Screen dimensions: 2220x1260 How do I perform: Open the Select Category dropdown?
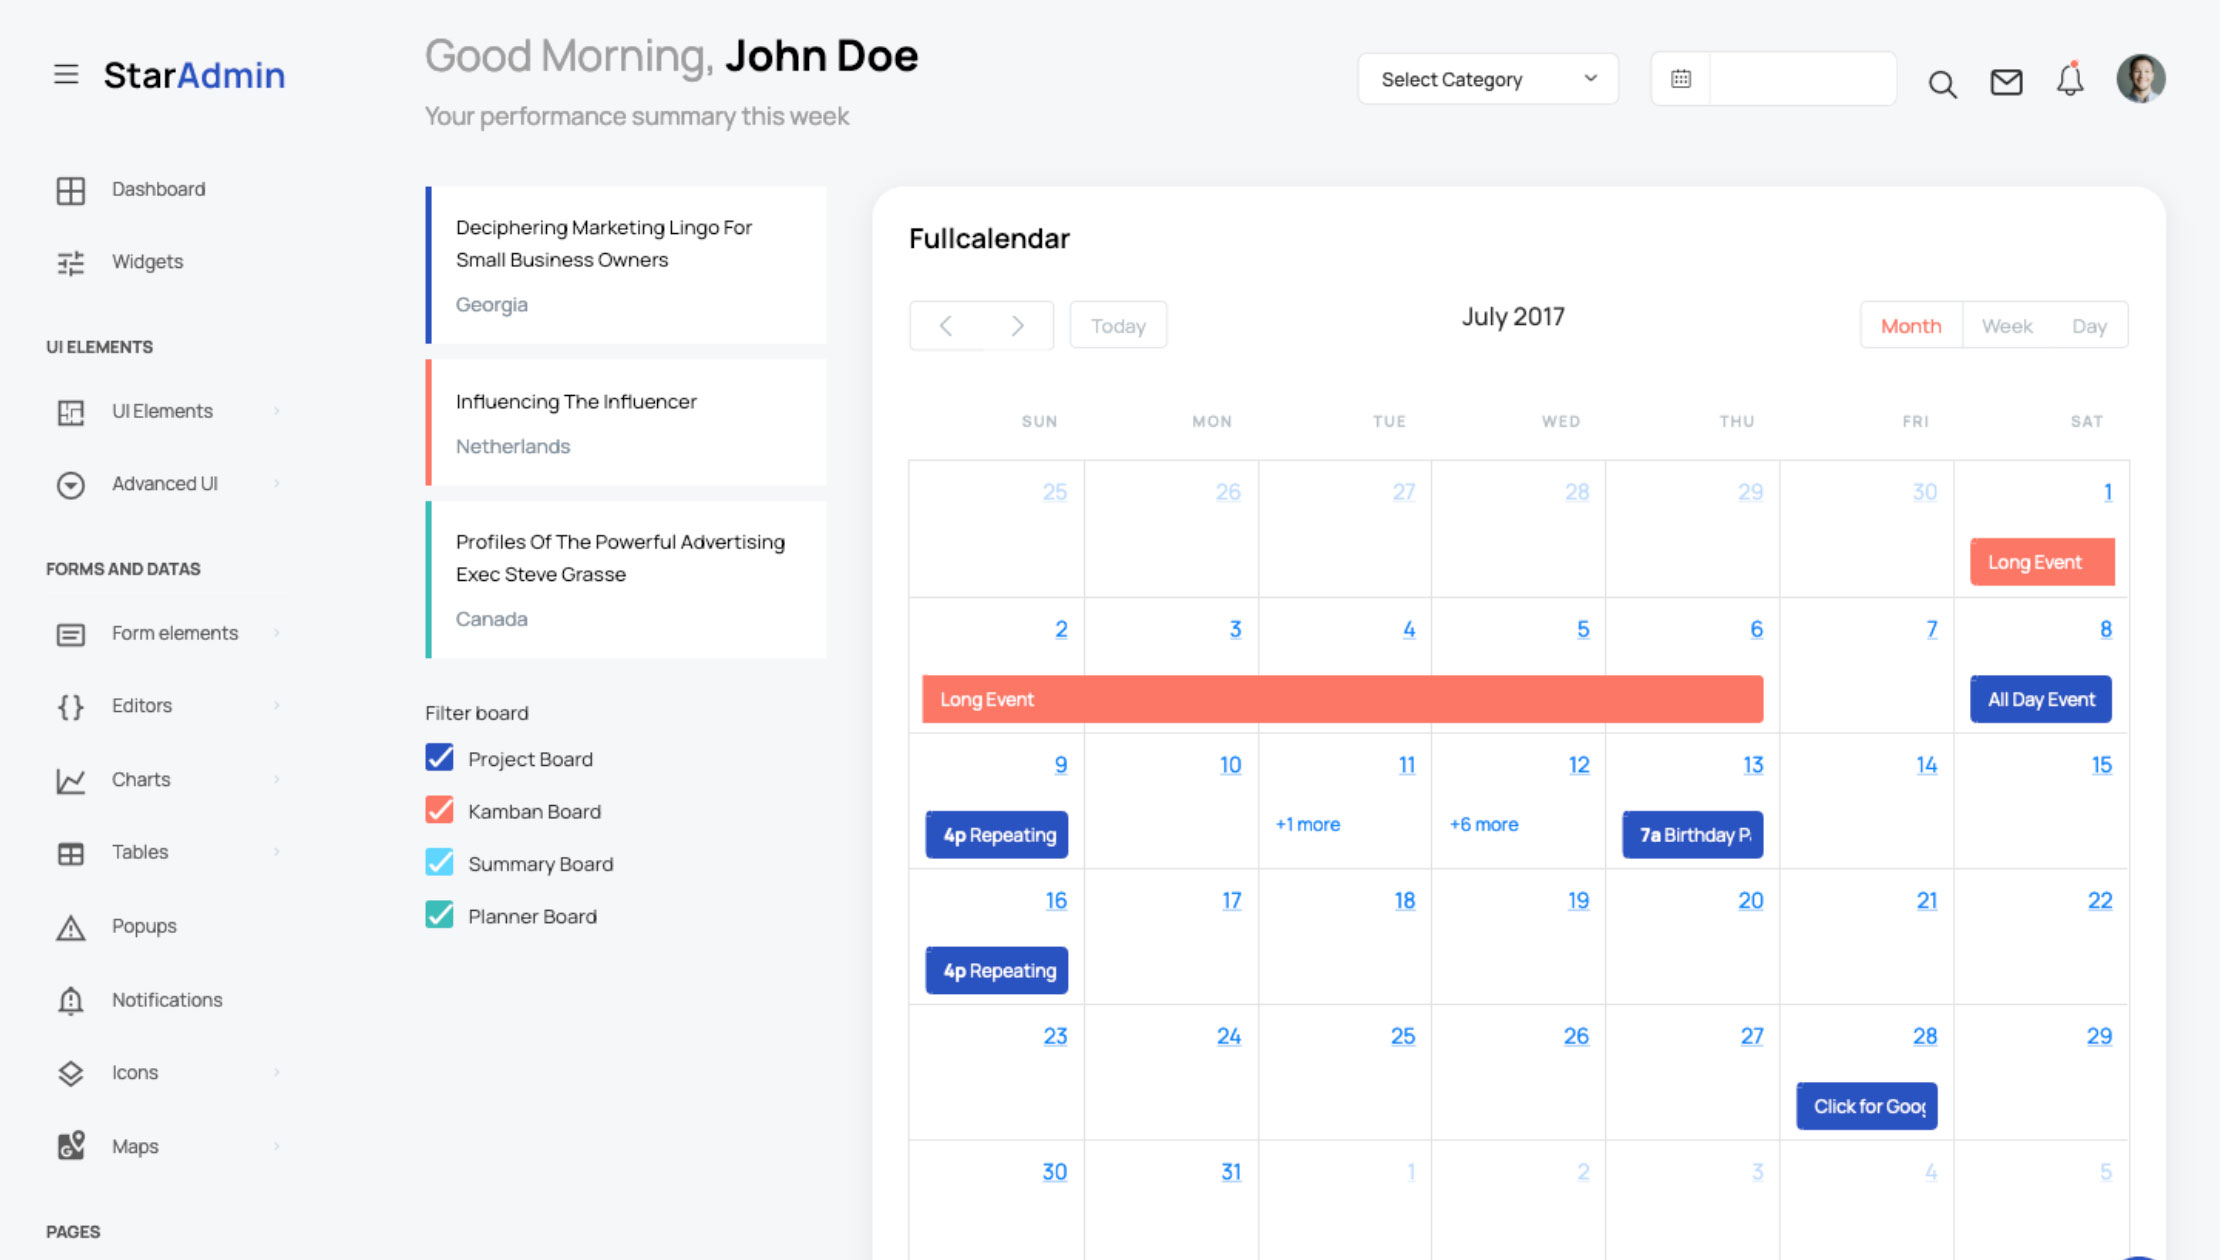[x=1488, y=79]
